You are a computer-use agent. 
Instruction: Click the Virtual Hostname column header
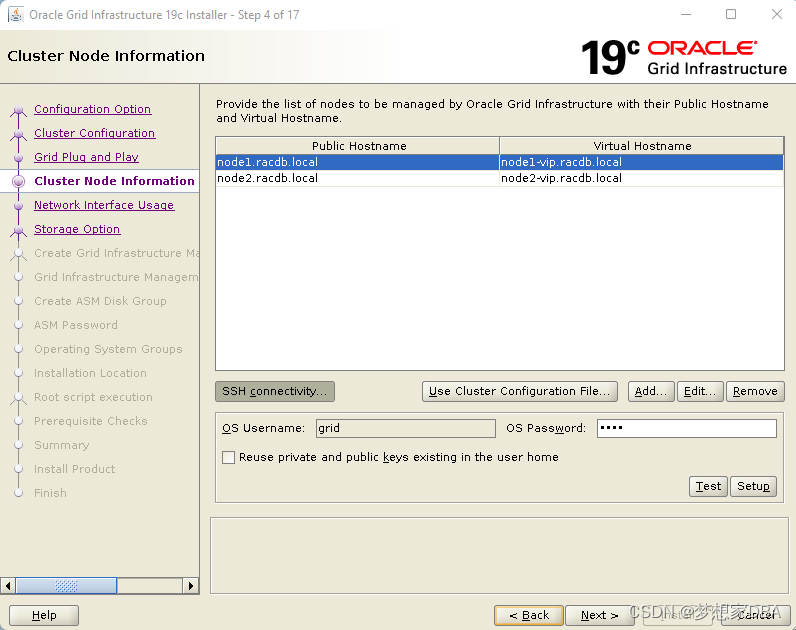pyautogui.click(x=642, y=146)
